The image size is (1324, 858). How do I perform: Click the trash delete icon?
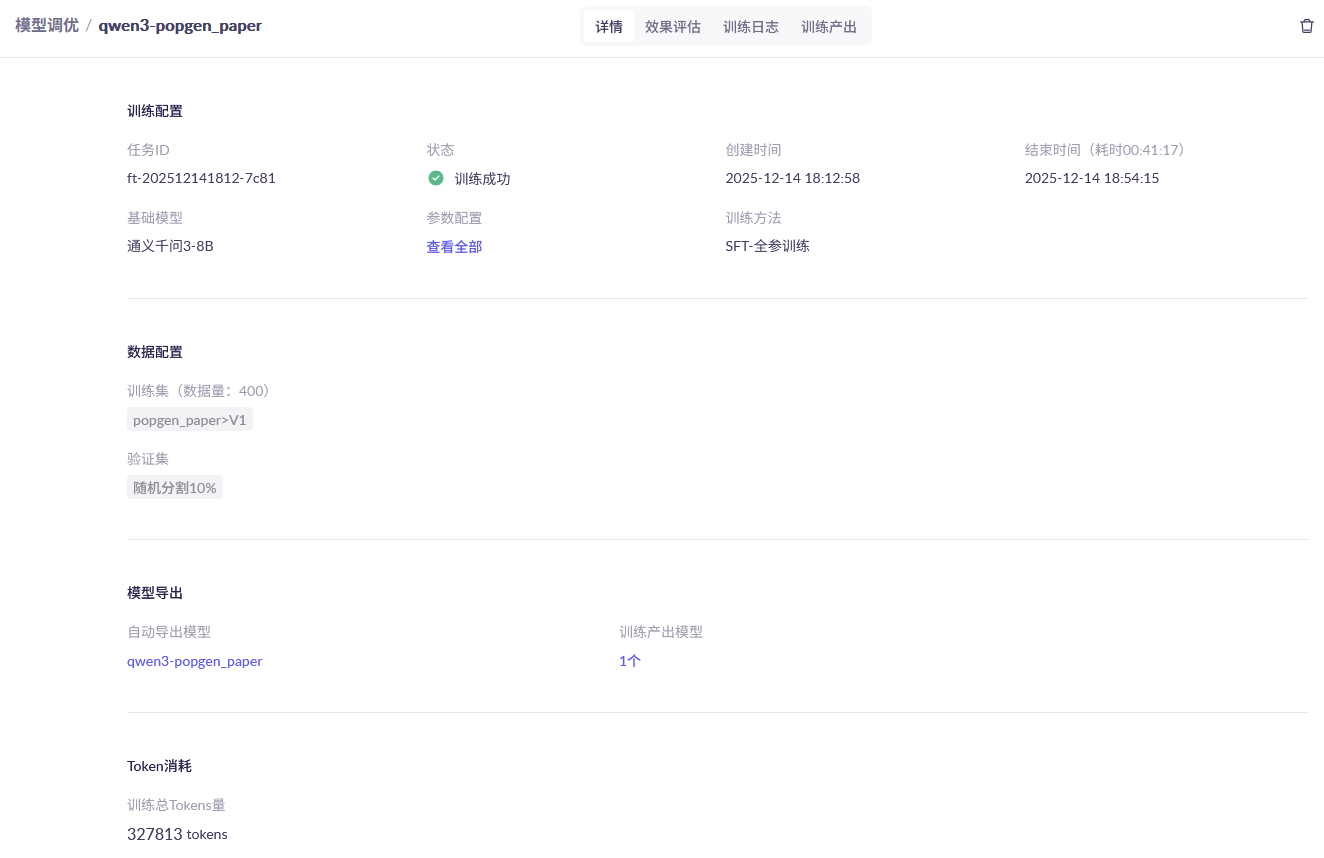1306,26
